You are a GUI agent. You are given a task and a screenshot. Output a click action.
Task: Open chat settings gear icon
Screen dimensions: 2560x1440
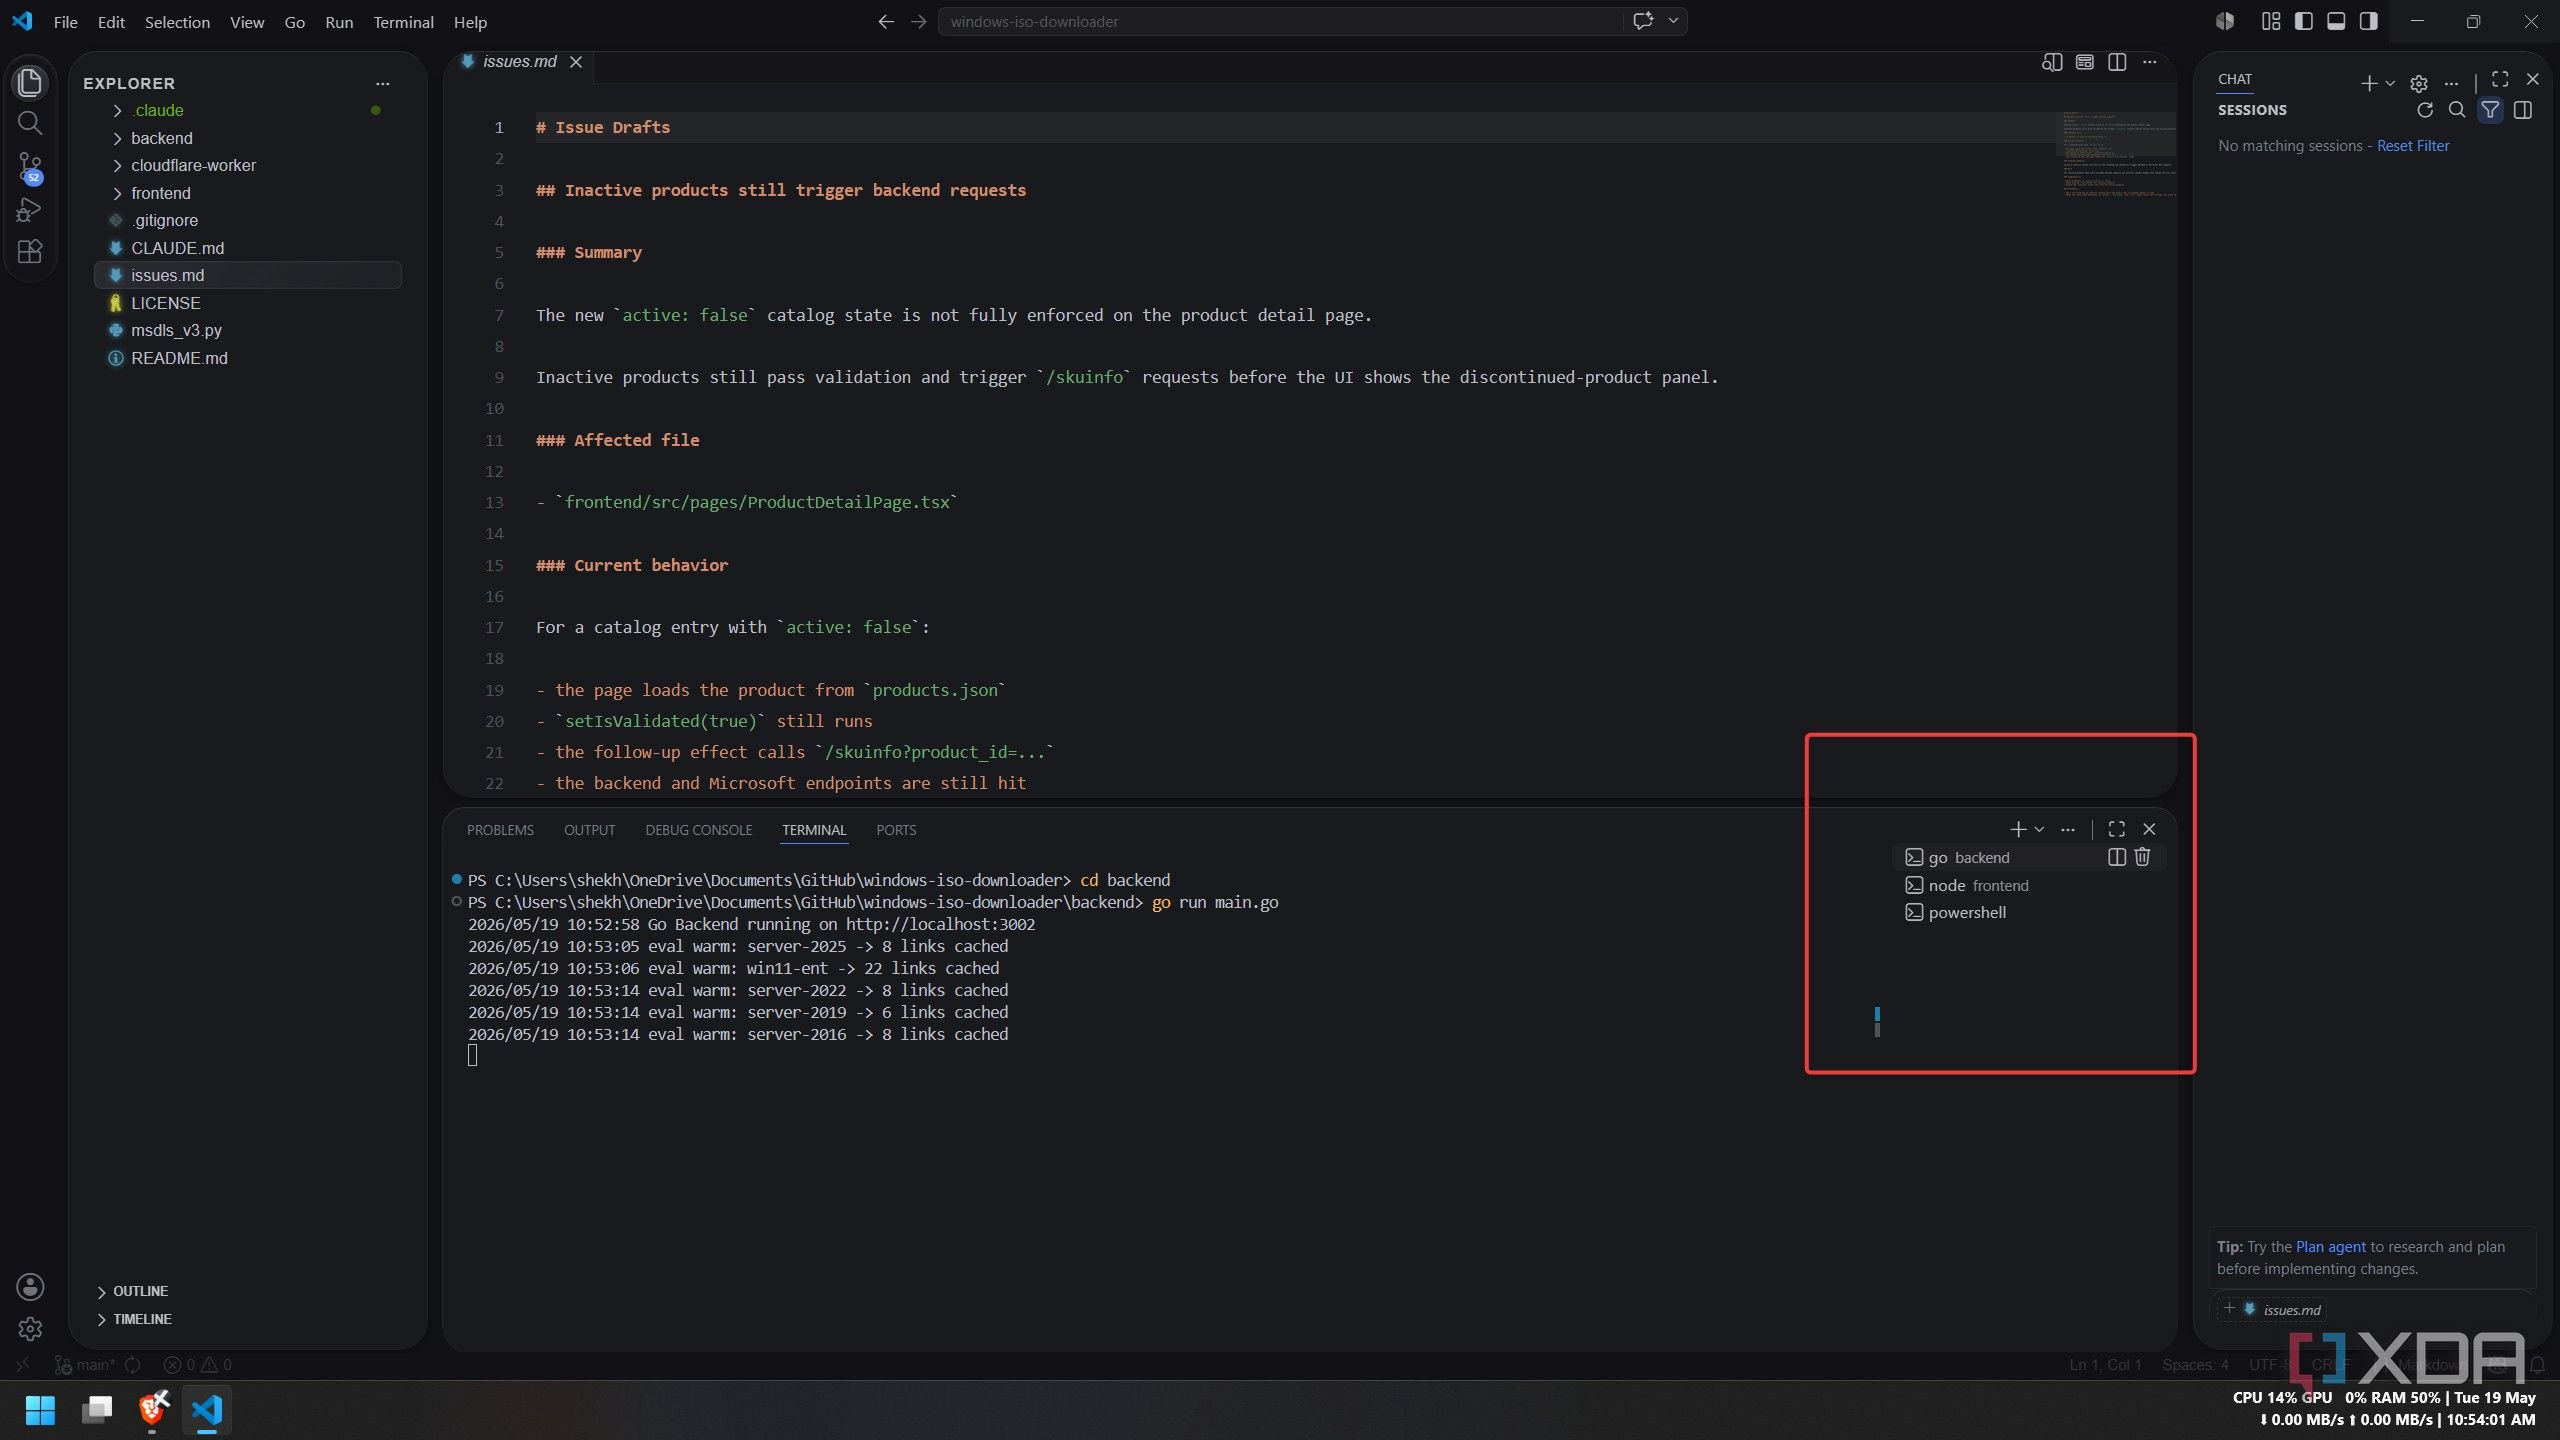[2418, 83]
